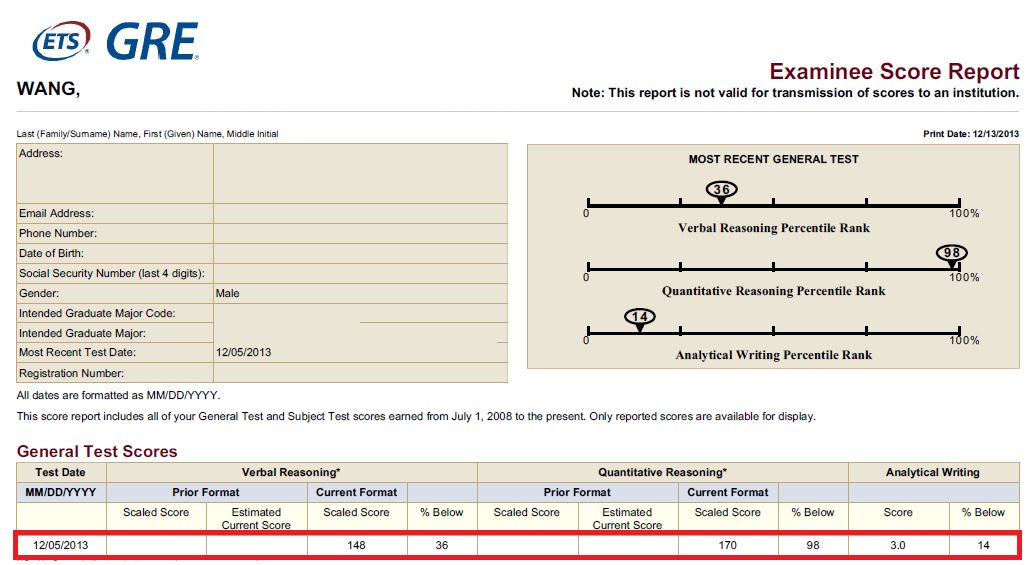Viewport: 1030px width, 565px height.
Task: Click the note about institution transmission validity
Action: tap(795, 93)
